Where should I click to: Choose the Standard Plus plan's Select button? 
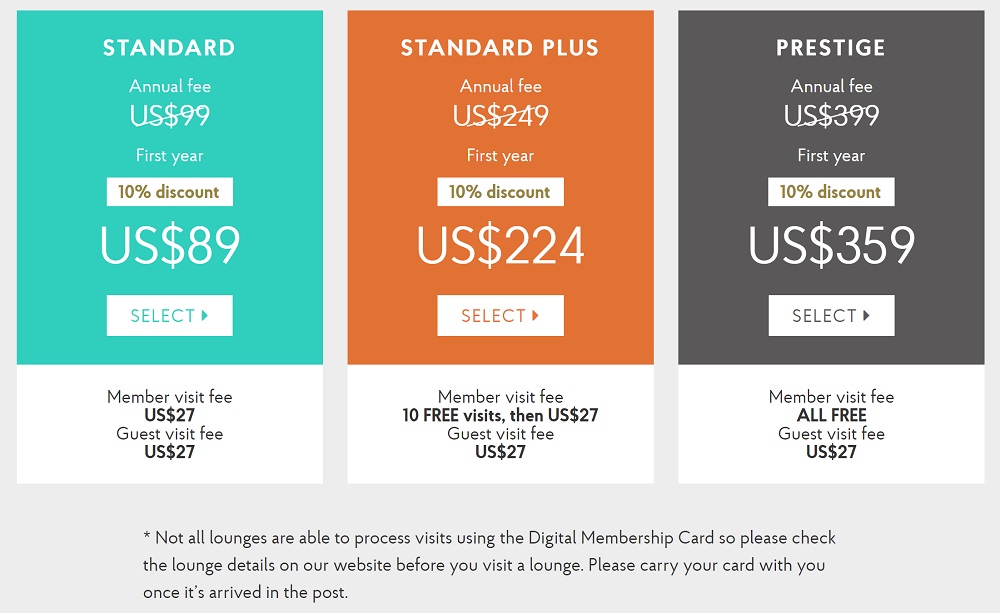tap(500, 316)
